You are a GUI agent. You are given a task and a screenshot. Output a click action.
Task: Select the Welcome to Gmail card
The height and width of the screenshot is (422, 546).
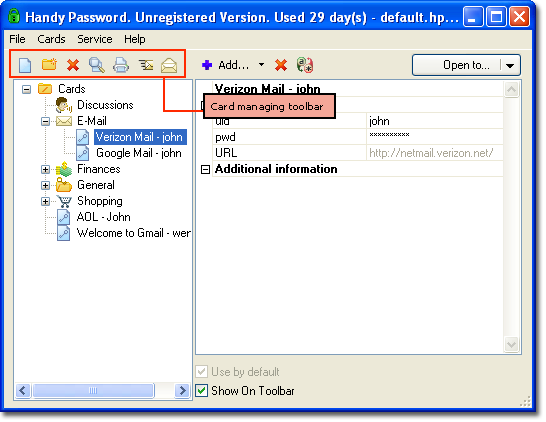tap(134, 233)
